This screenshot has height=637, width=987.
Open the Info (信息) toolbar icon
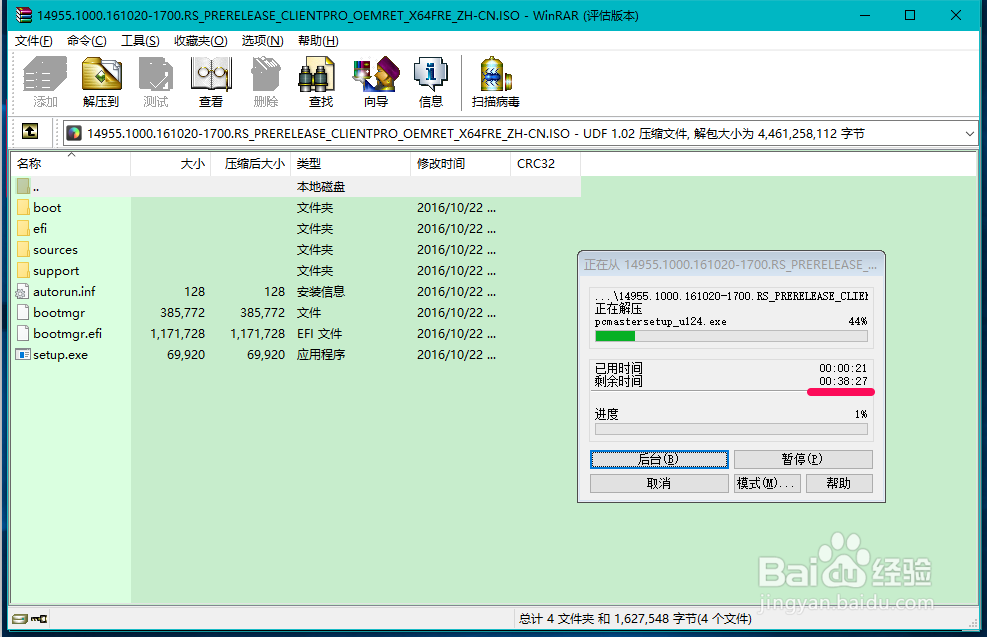tap(431, 82)
